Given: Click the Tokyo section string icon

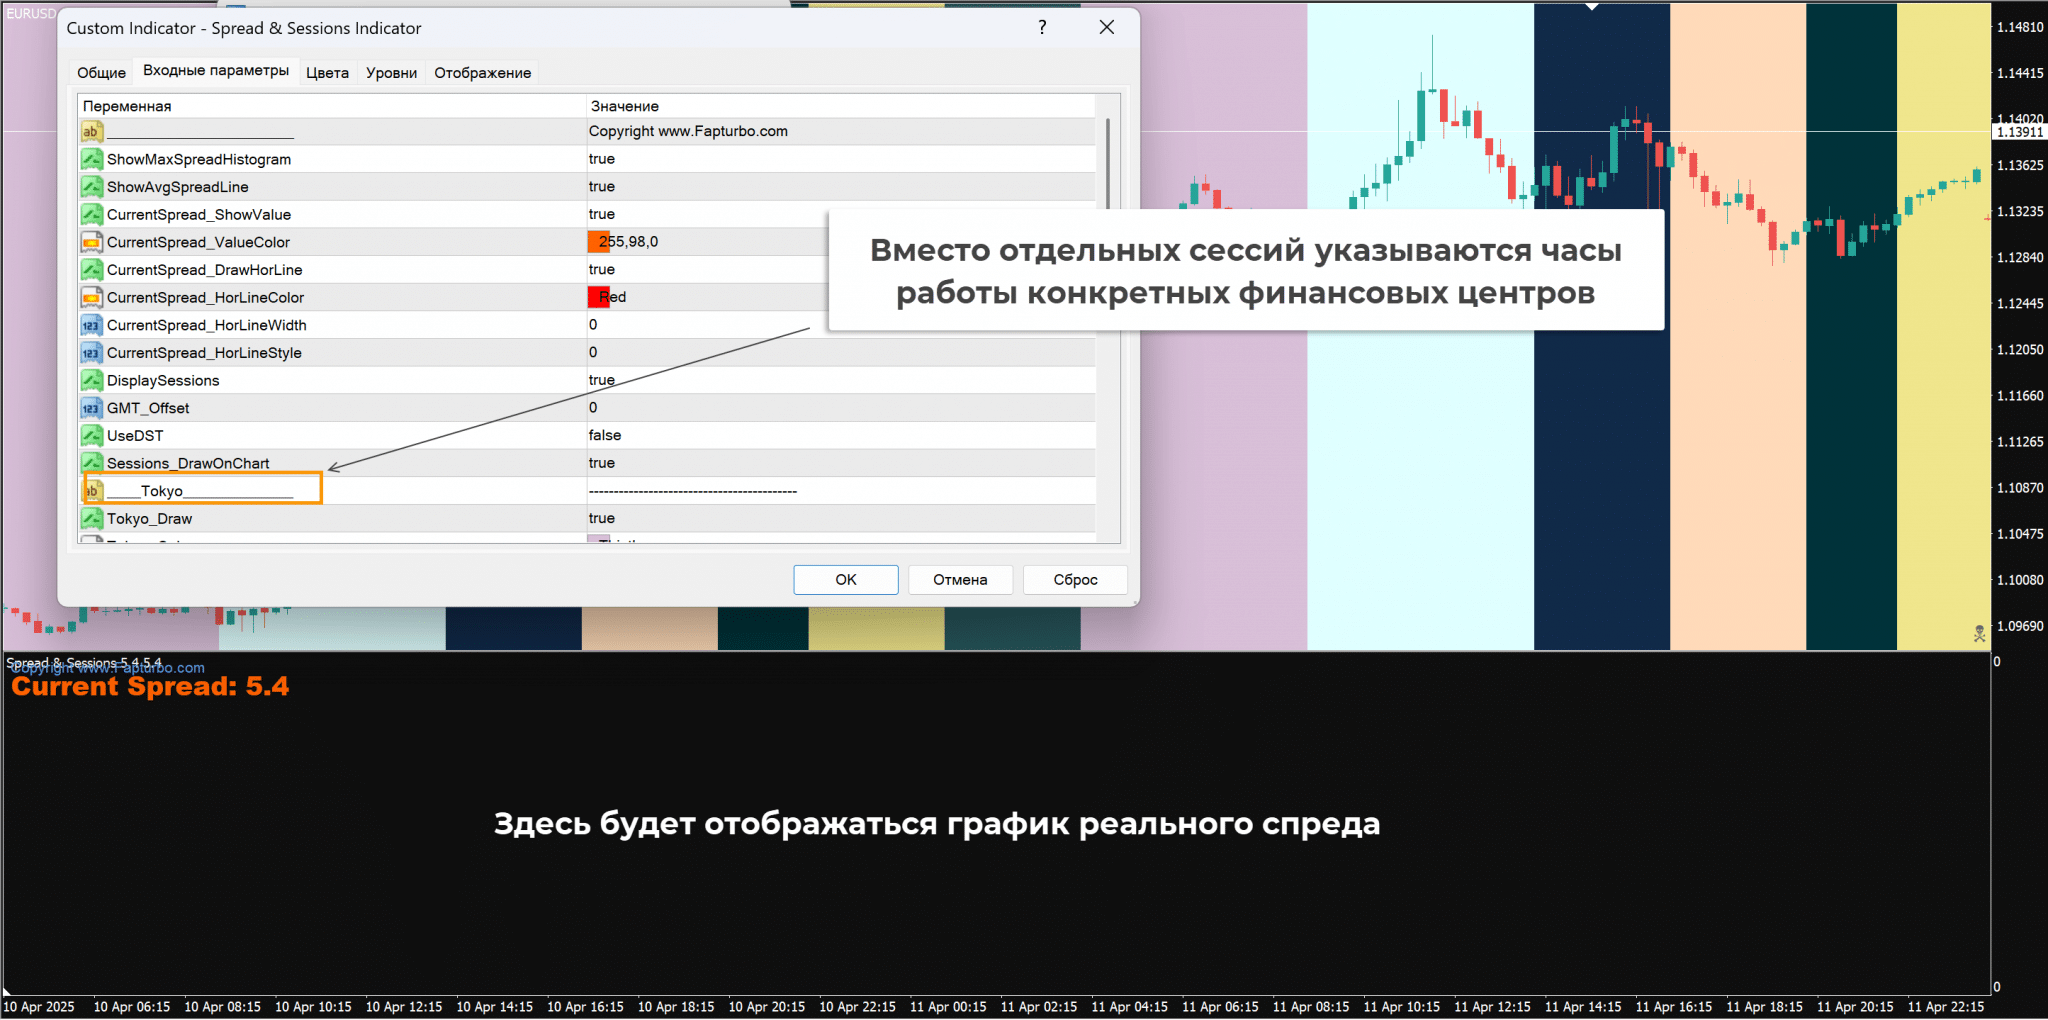Looking at the screenshot, I should click(93, 490).
